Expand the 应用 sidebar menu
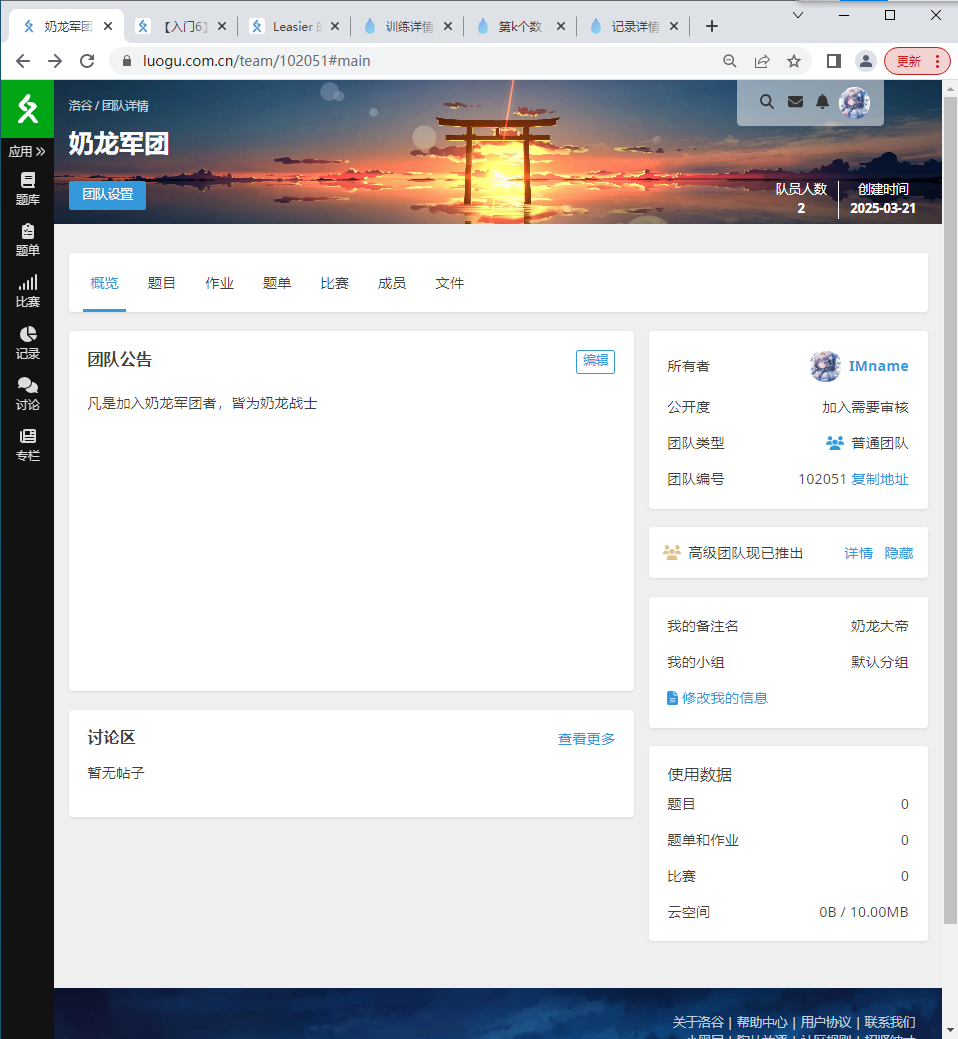Screen dimensions: 958x1039 tap(27, 152)
